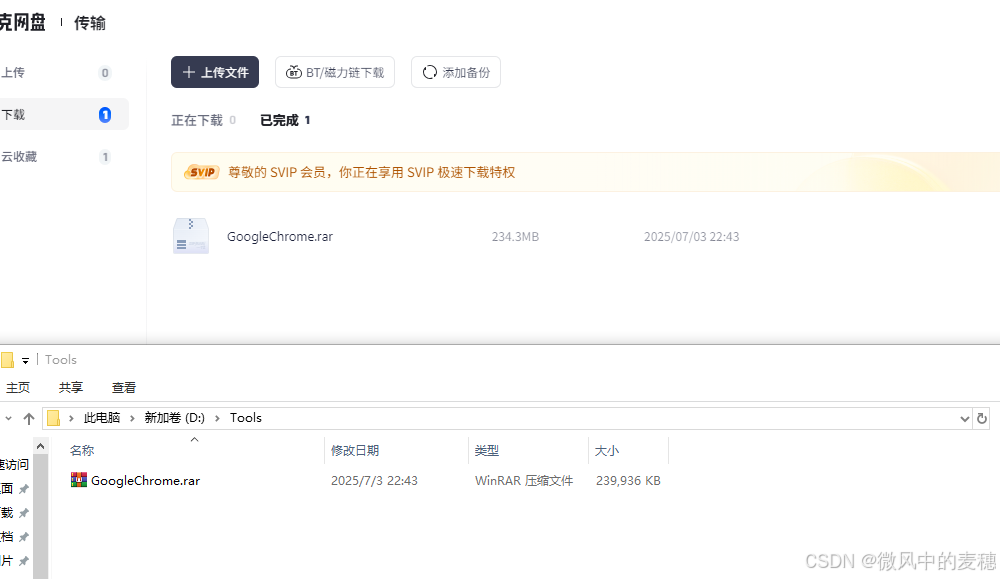Click the WinRAR icon of GoogleChrome.rar in Explorer
Image resolution: width=1000 pixels, height=579 pixels.
point(79,480)
